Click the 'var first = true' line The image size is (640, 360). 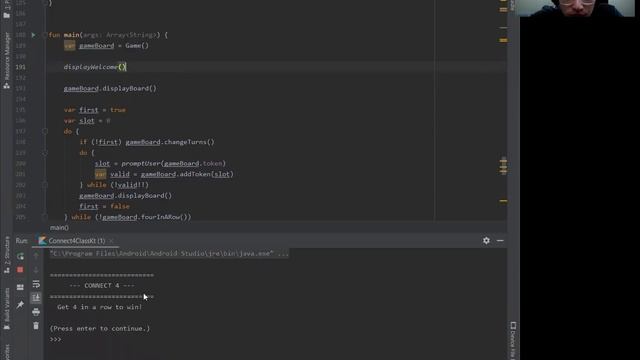(x=95, y=110)
